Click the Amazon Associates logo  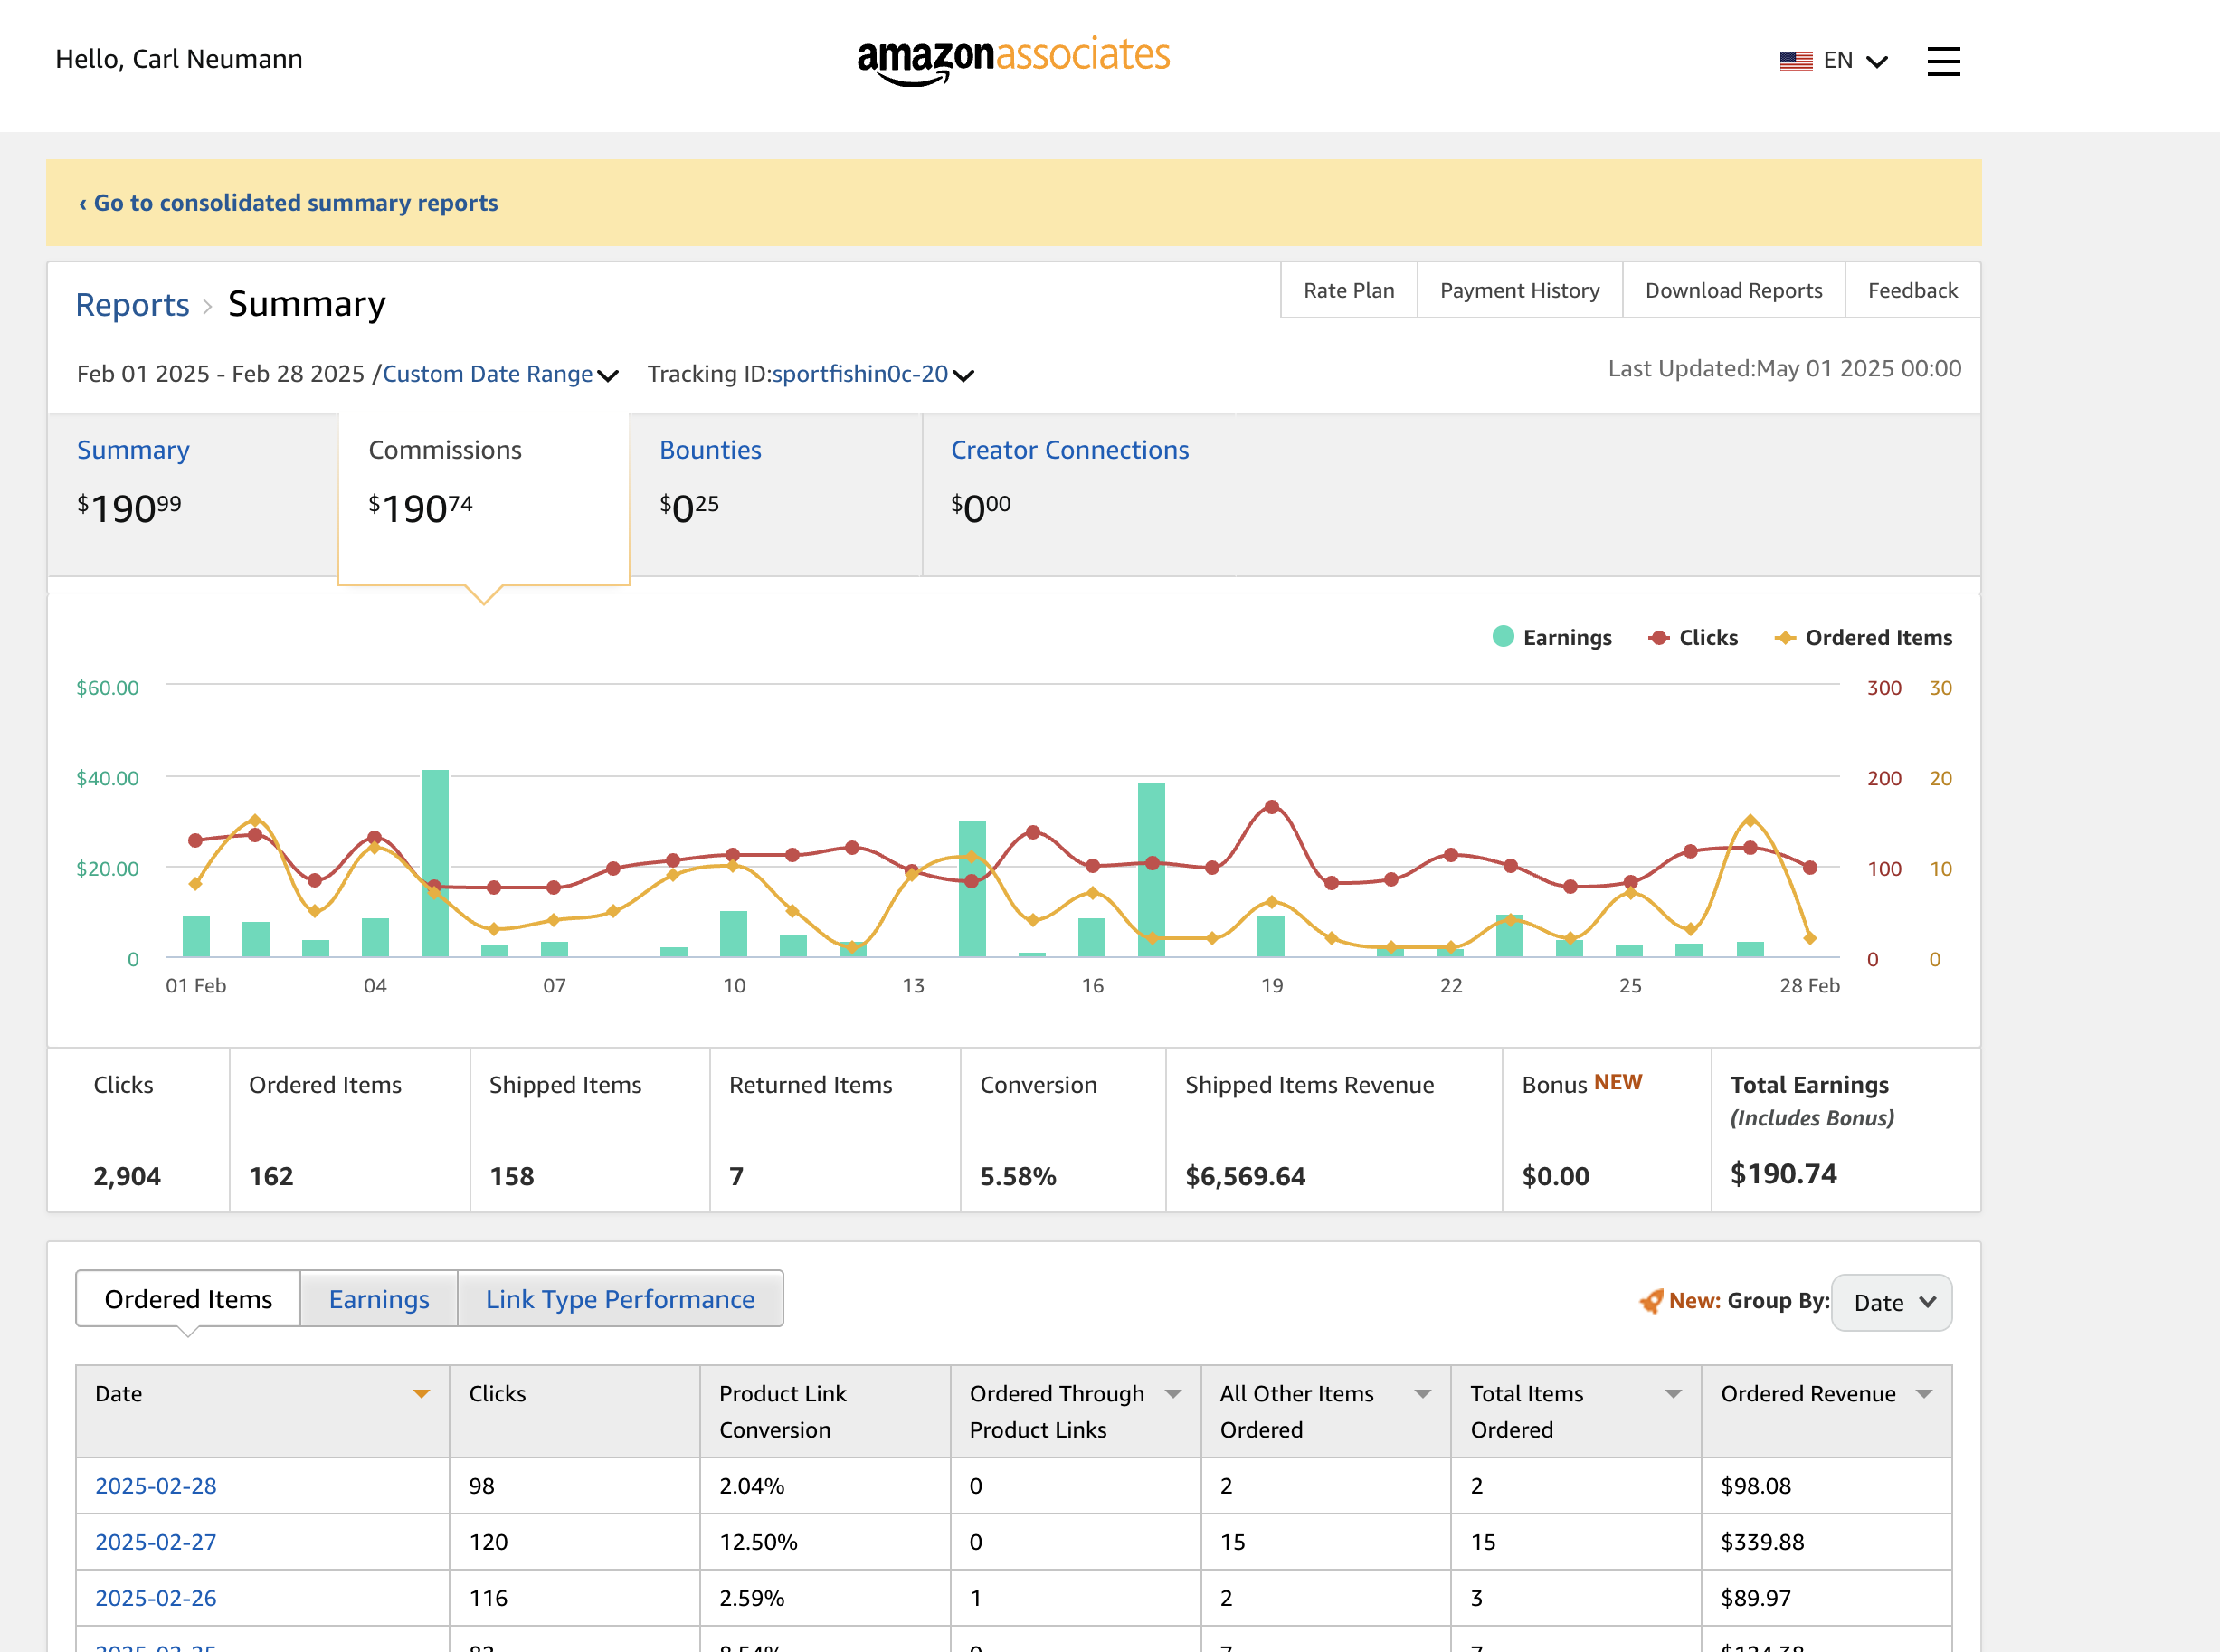[1013, 60]
